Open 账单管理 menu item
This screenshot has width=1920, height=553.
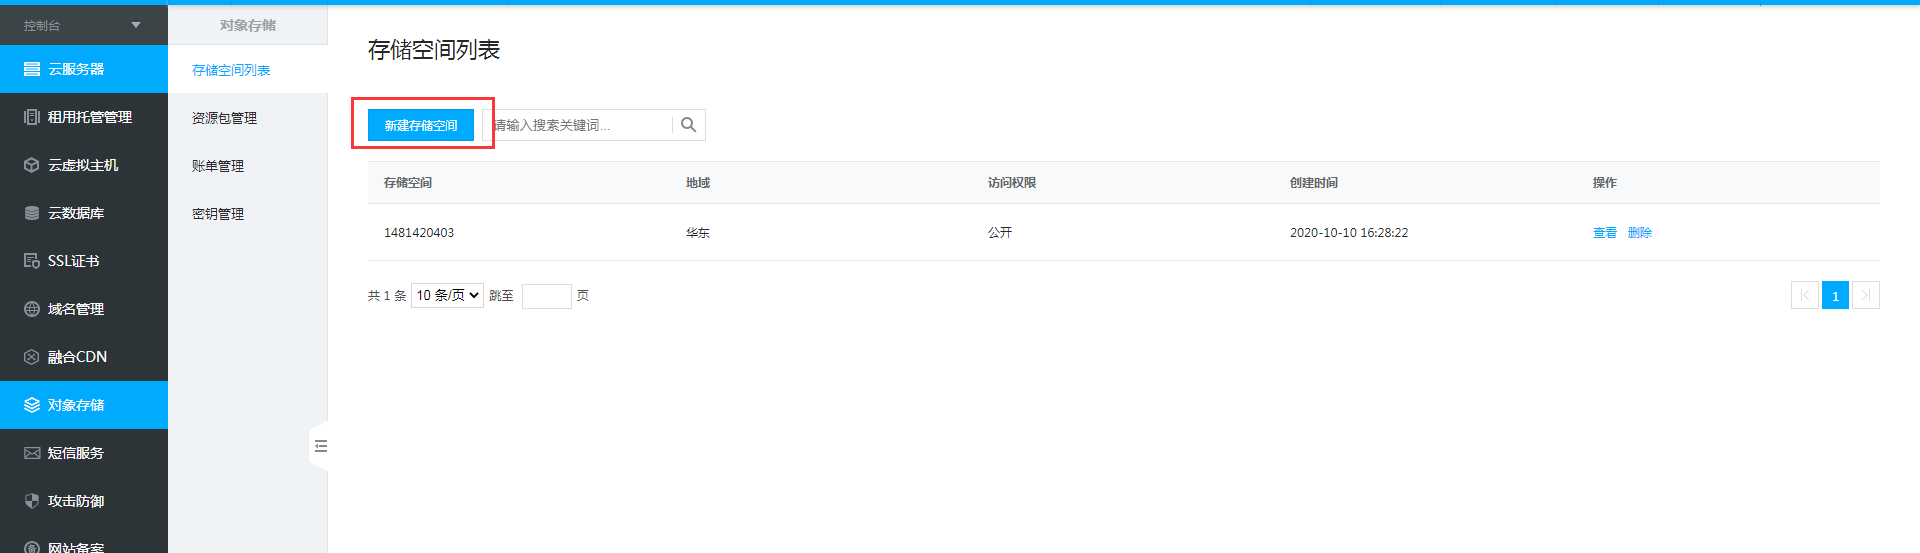[218, 166]
